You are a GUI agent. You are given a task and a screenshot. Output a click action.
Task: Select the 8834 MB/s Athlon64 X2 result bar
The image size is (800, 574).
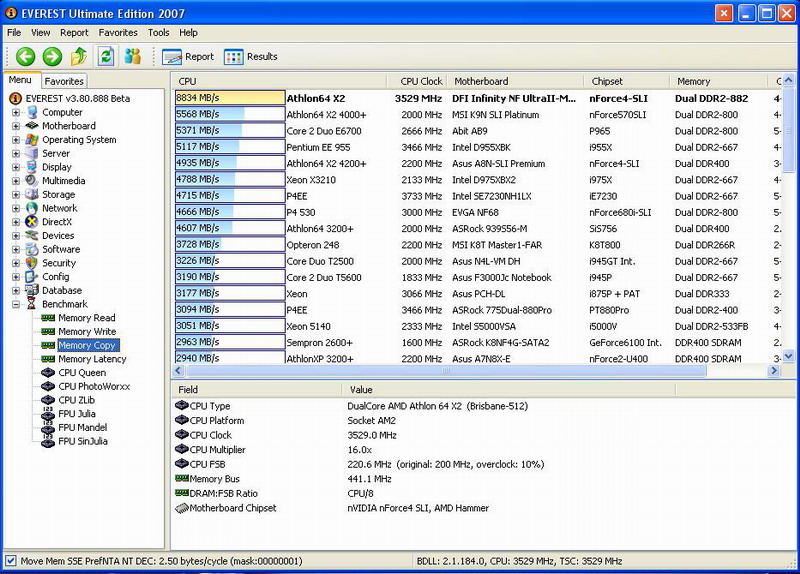coord(230,98)
